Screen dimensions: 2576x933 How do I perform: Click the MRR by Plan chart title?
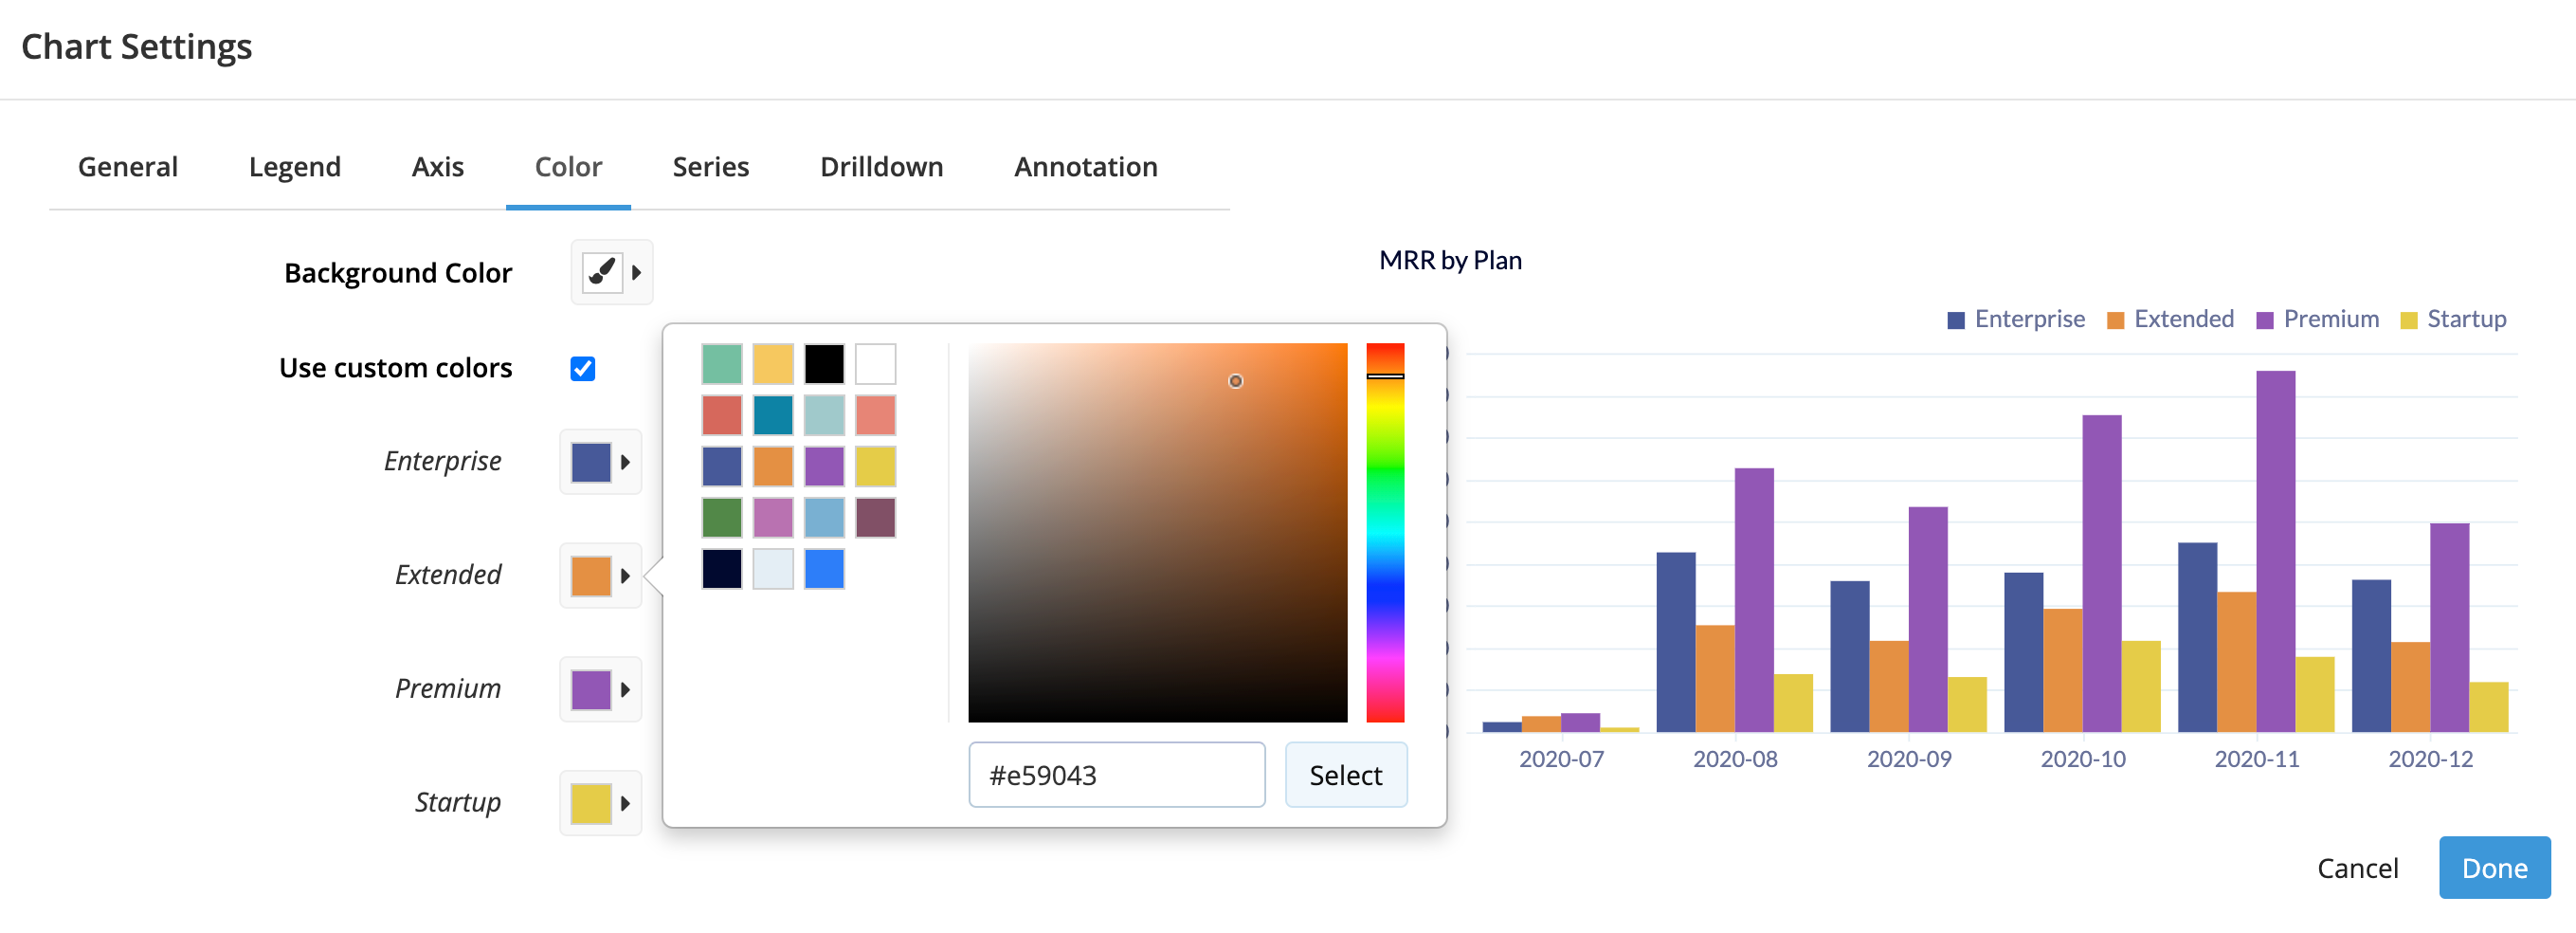pos(1450,260)
